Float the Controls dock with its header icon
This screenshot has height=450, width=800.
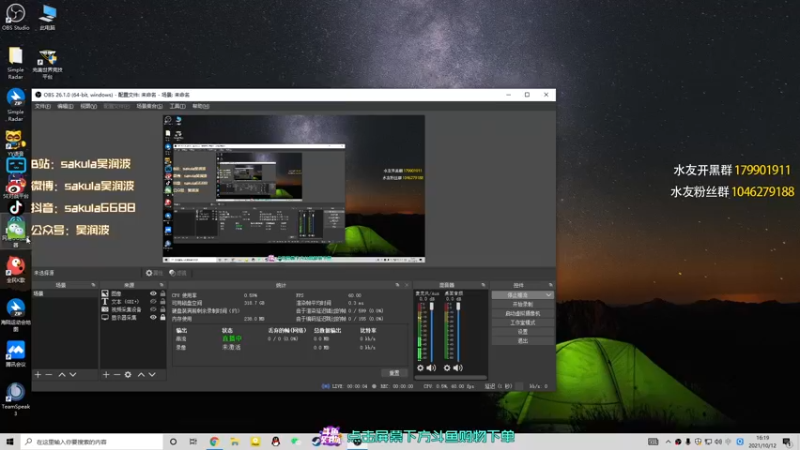pyautogui.click(x=551, y=285)
